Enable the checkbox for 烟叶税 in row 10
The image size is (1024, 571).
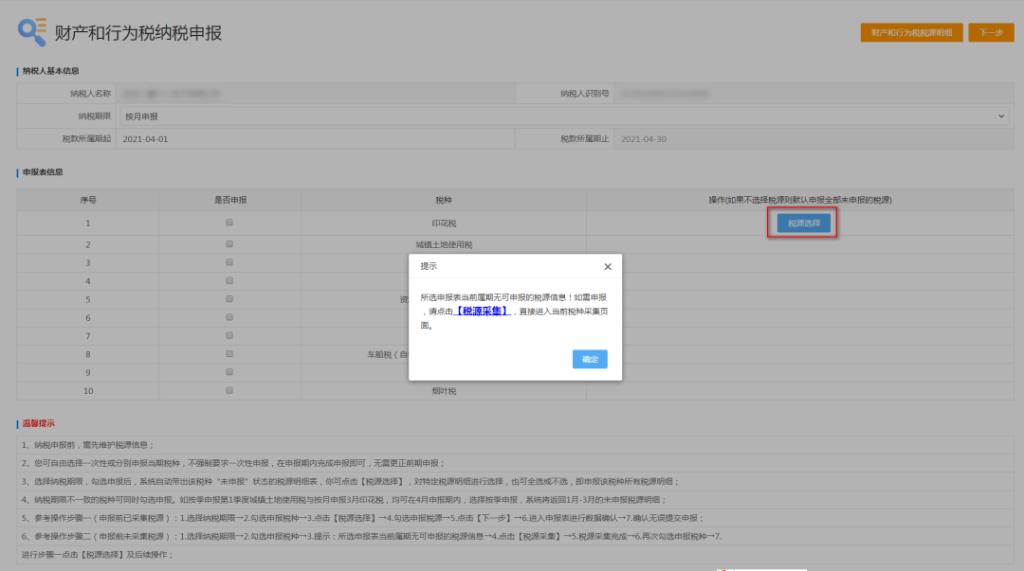click(230, 390)
